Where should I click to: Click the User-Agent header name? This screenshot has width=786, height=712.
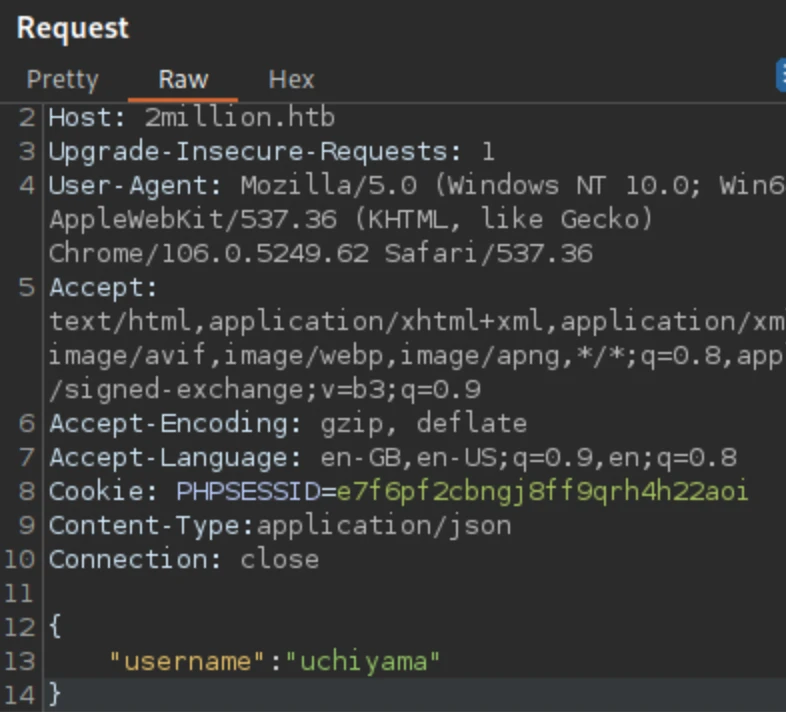coord(135,186)
